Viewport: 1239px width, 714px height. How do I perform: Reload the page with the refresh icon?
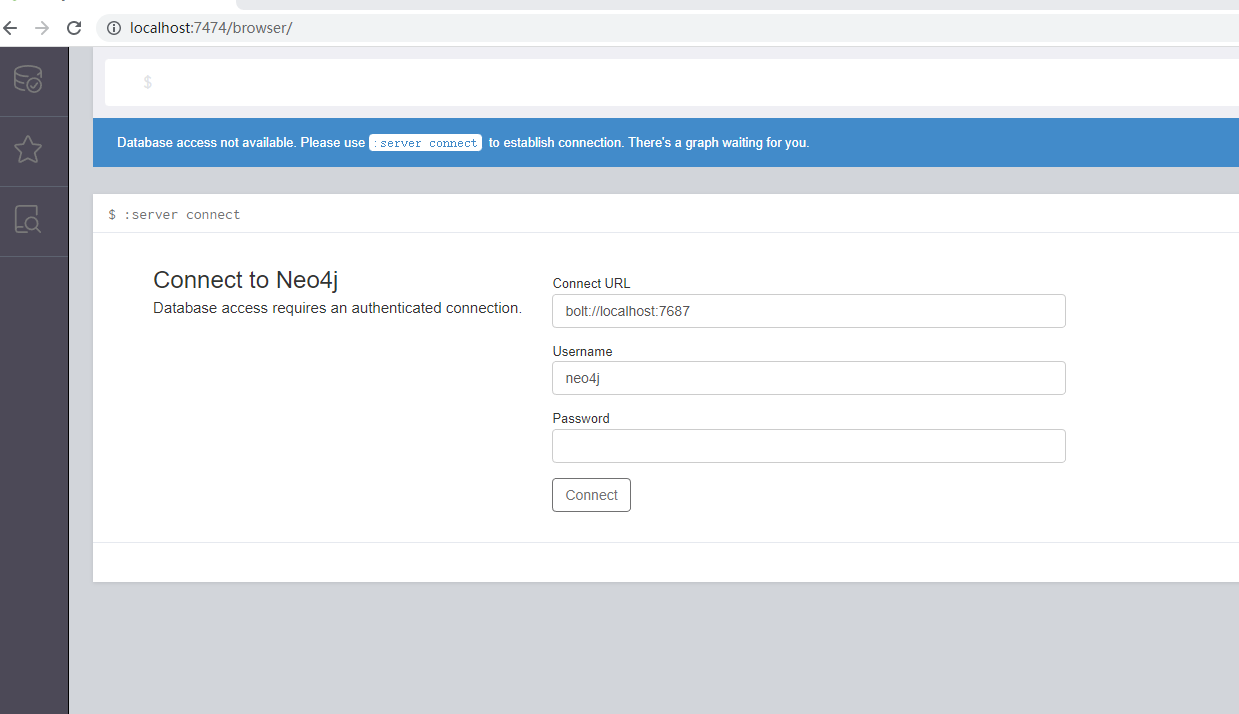(x=73, y=28)
